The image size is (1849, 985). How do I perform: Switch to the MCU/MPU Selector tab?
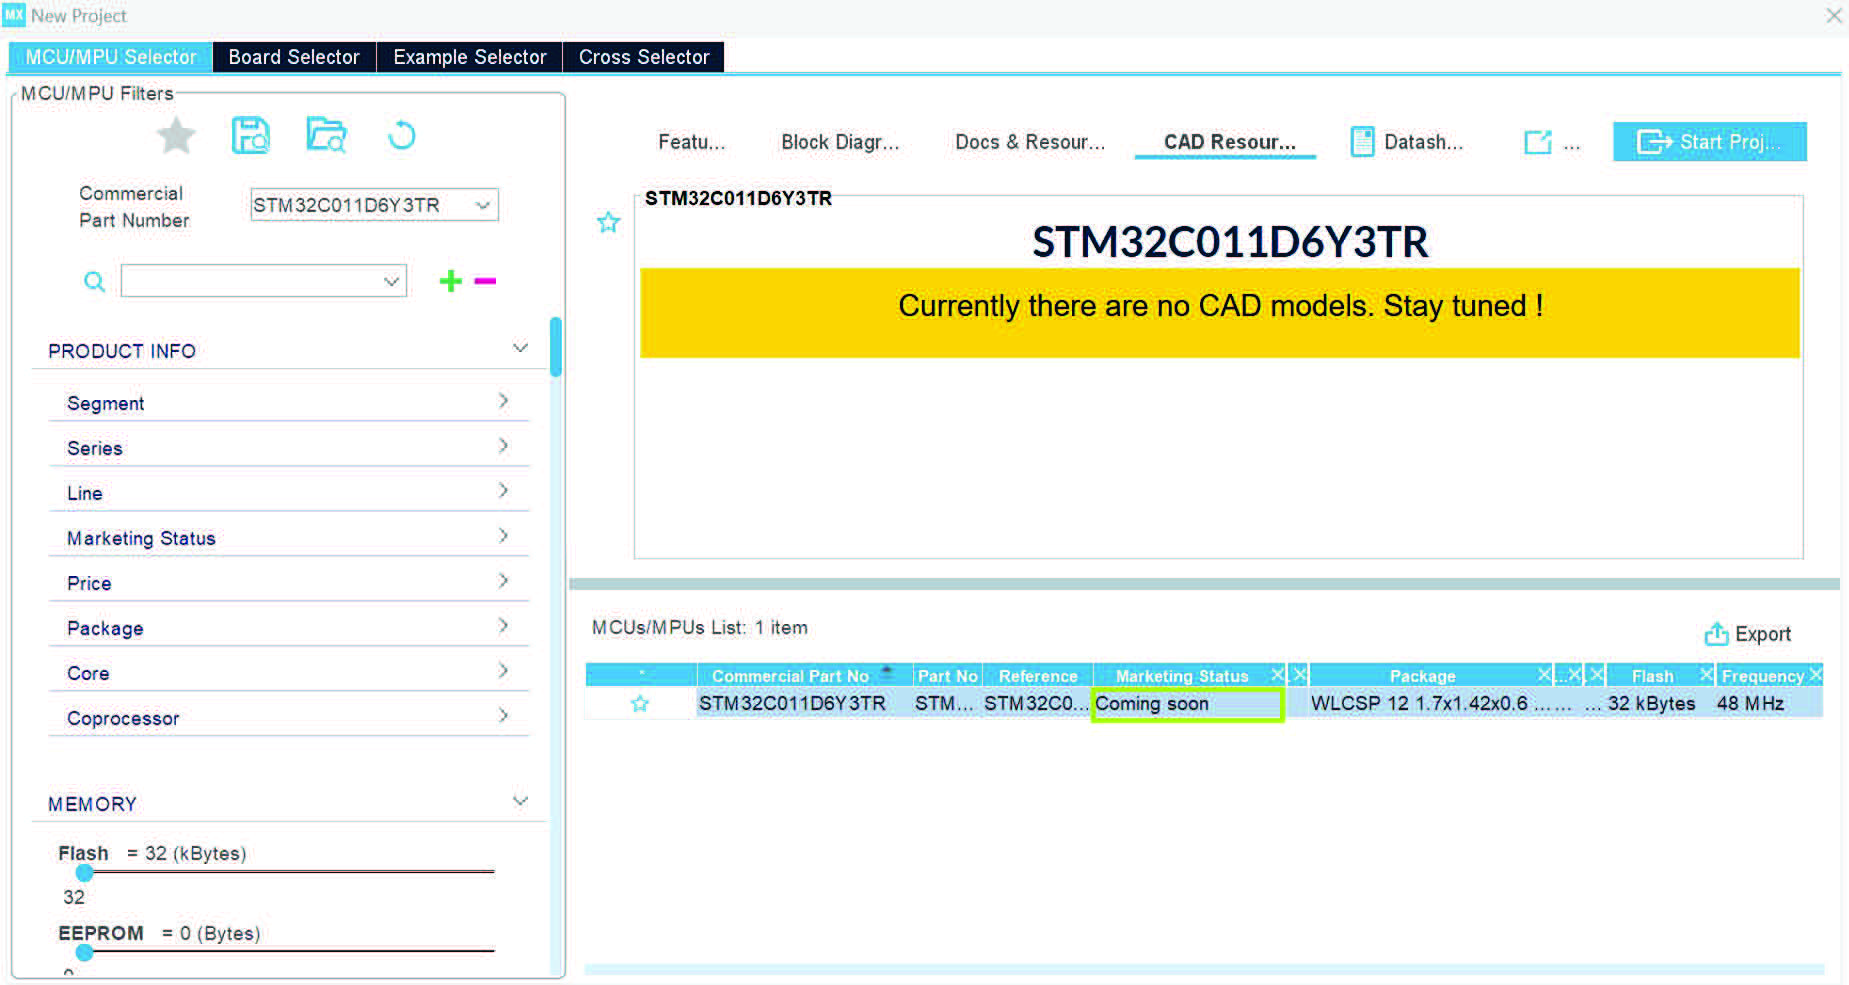(x=110, y=57)
